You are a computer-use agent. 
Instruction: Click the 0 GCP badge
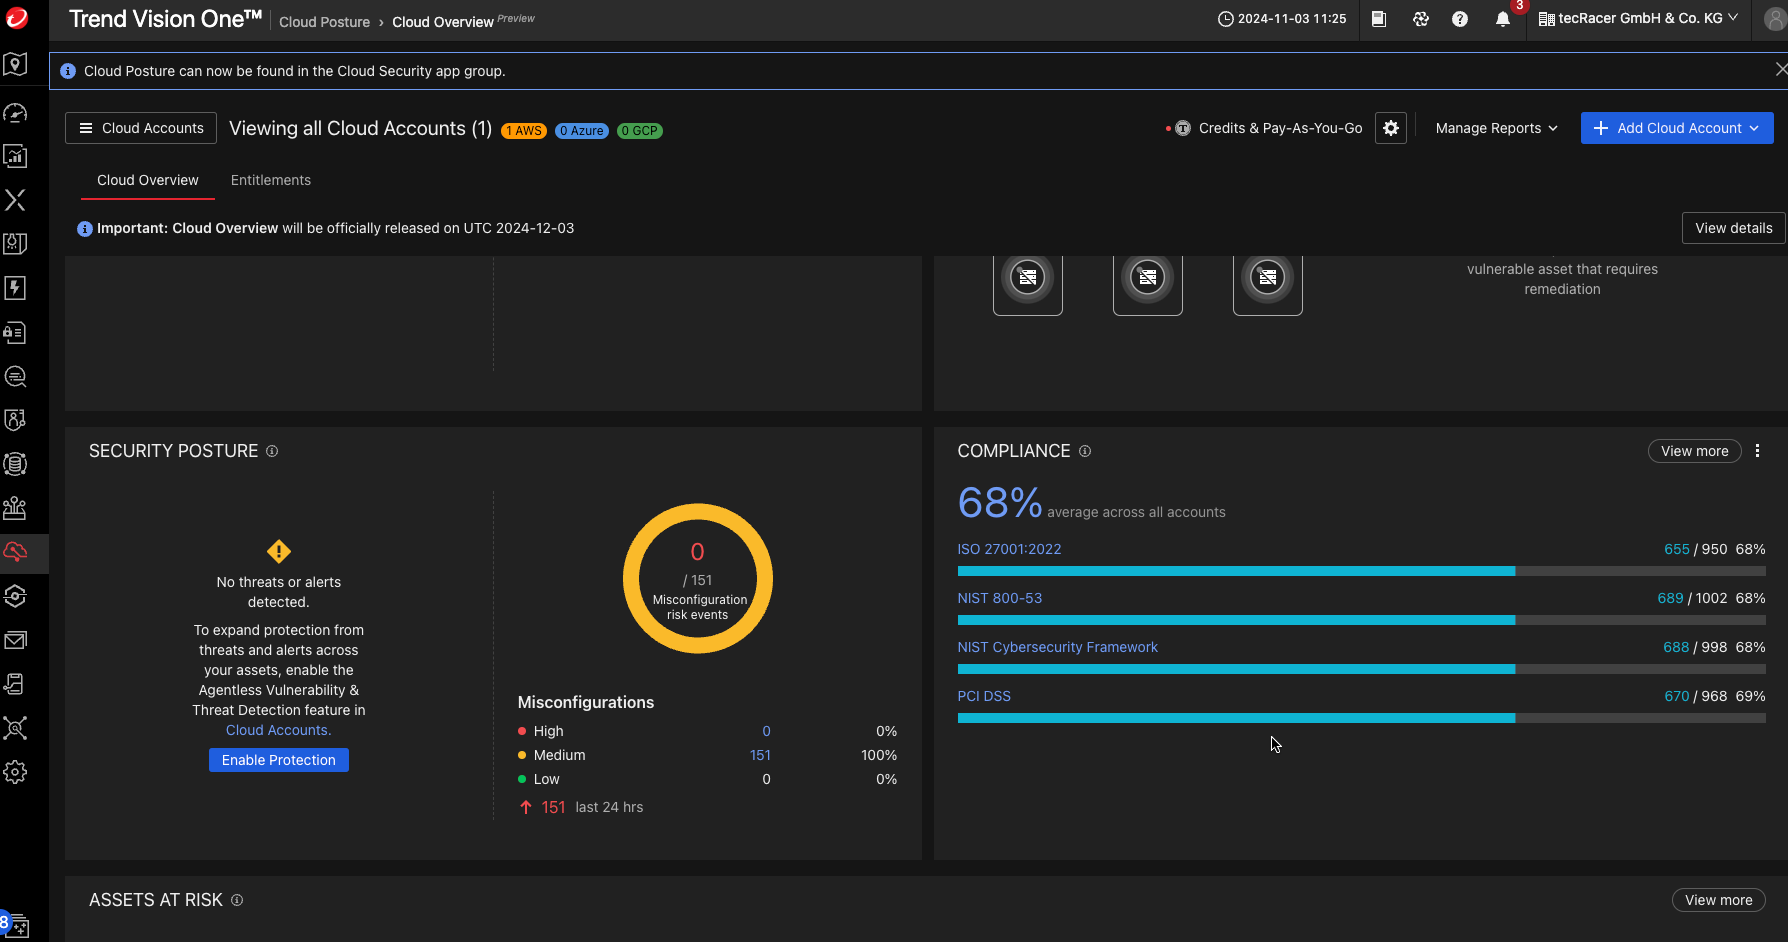coord(640,131)
